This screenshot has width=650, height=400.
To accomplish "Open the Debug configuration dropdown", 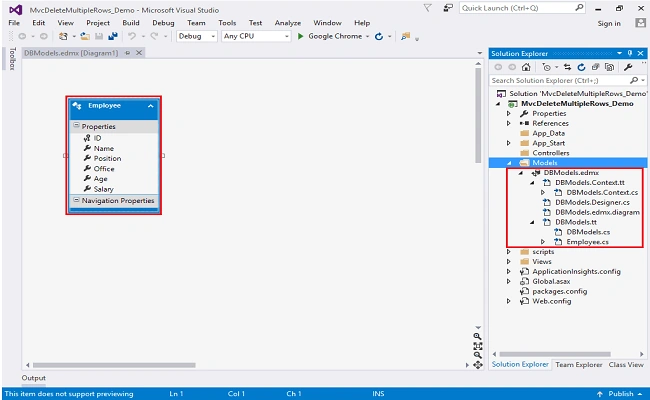I will point(196,36).
